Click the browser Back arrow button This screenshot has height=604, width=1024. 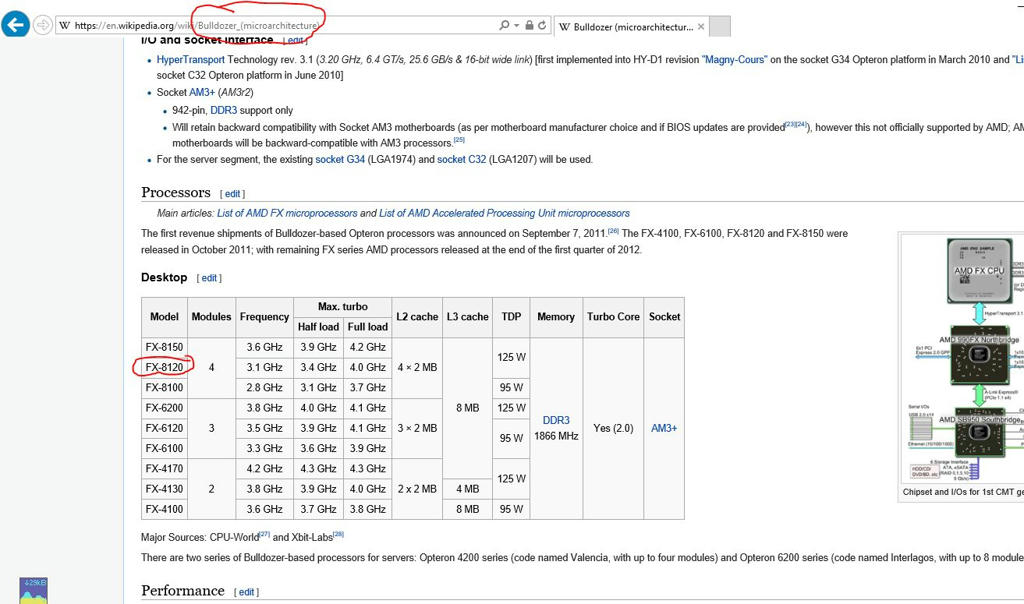tap(15, 25)
